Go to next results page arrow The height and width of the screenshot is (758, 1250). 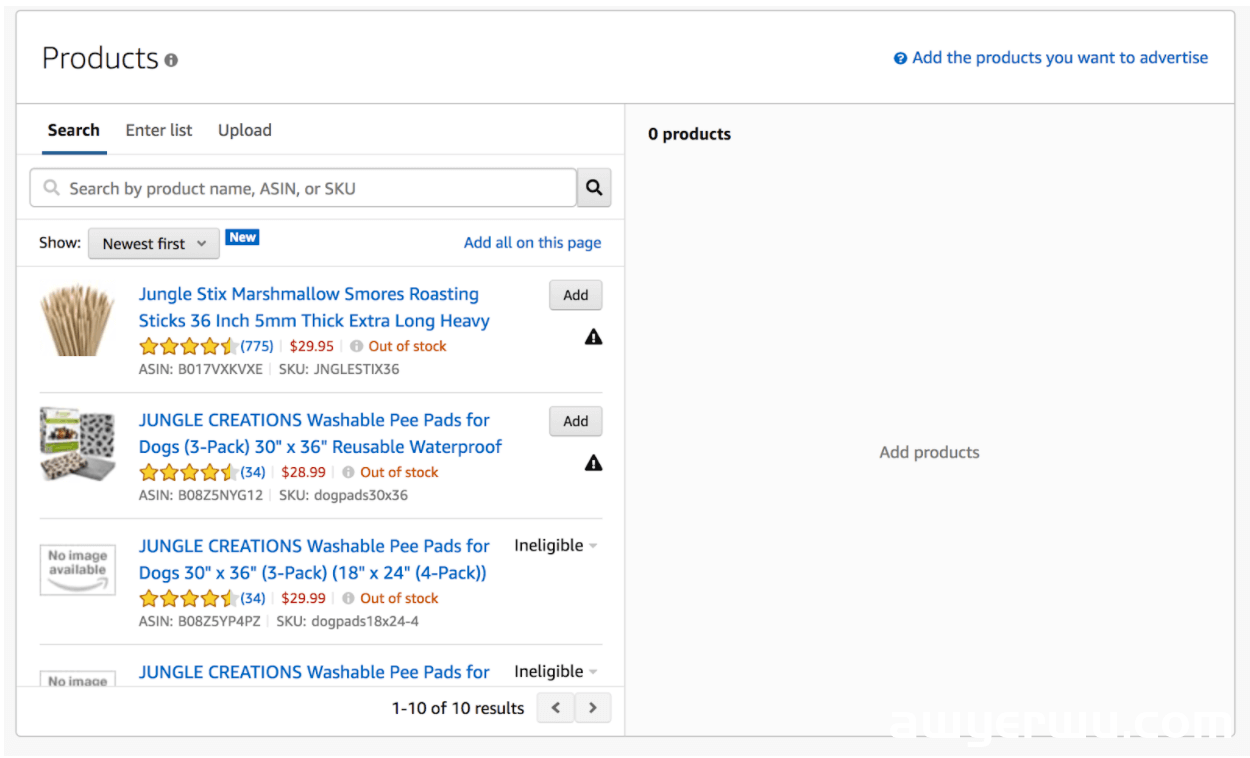593,708
